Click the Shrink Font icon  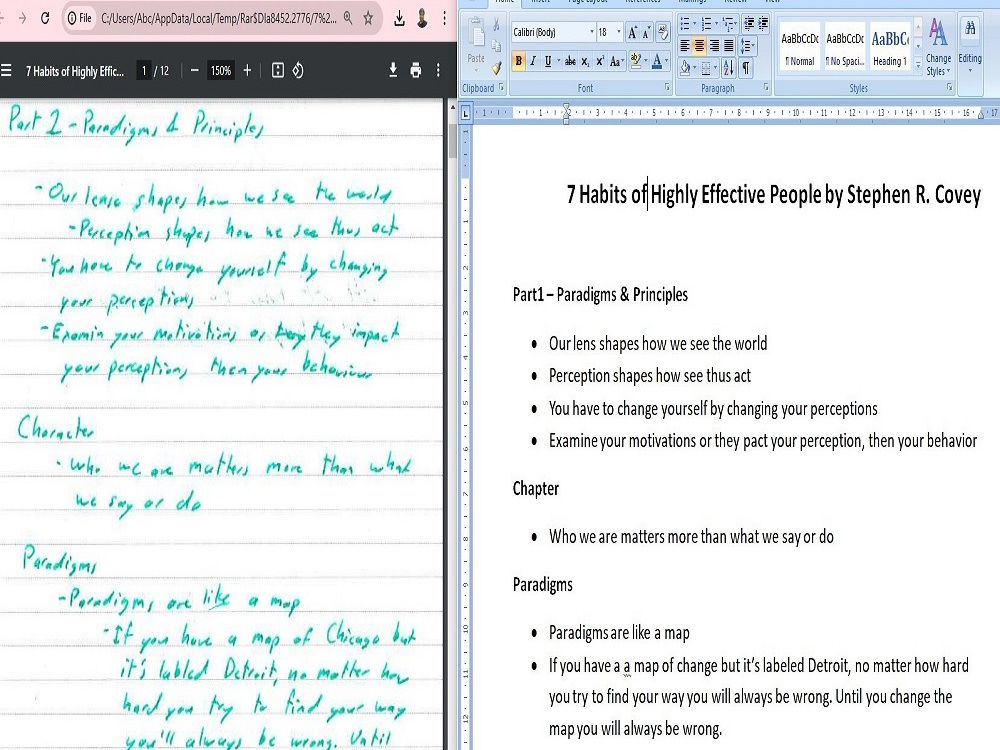[x=646, y=32]
